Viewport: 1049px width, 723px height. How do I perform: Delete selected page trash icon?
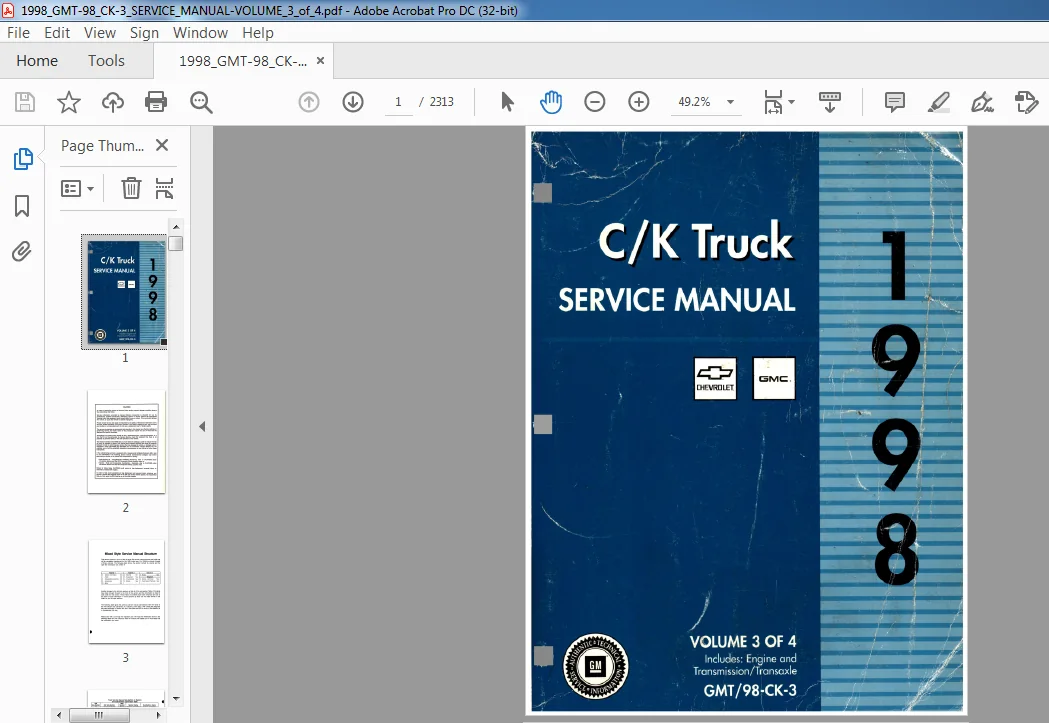click(131, 189)
